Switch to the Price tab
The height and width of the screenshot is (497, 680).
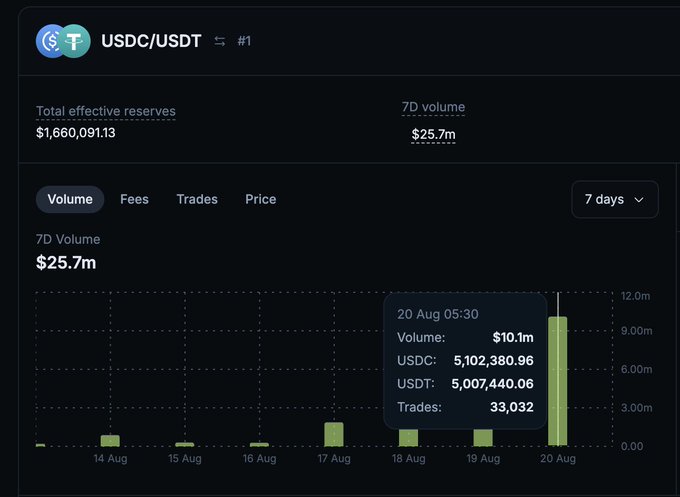261,199
